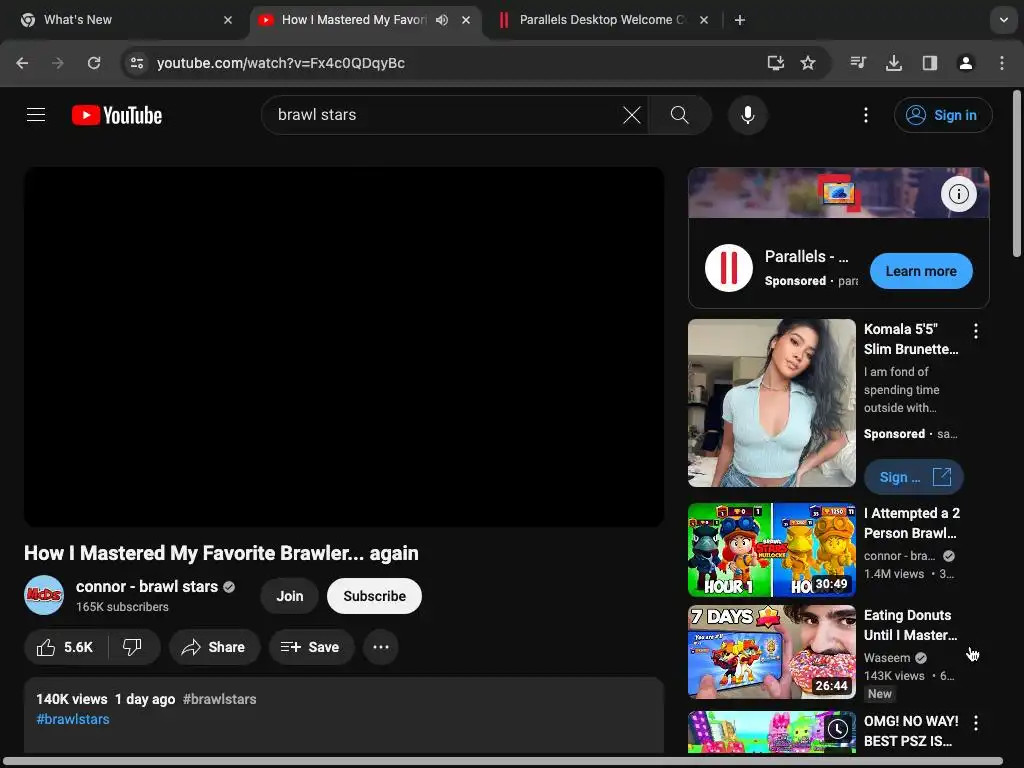The image size is (1024, 768).
Task: Toggle Chrome side panel
Action: (930, 63)
